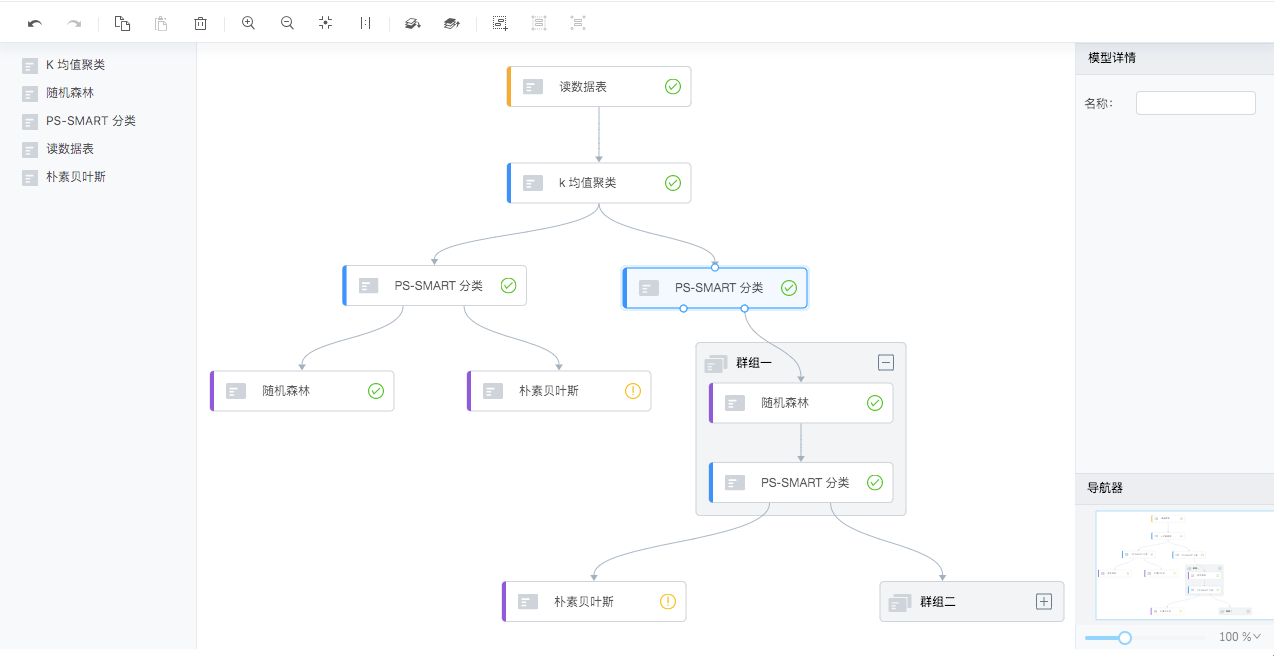Click the 模型详情 panel header

tap(1174, 58)
